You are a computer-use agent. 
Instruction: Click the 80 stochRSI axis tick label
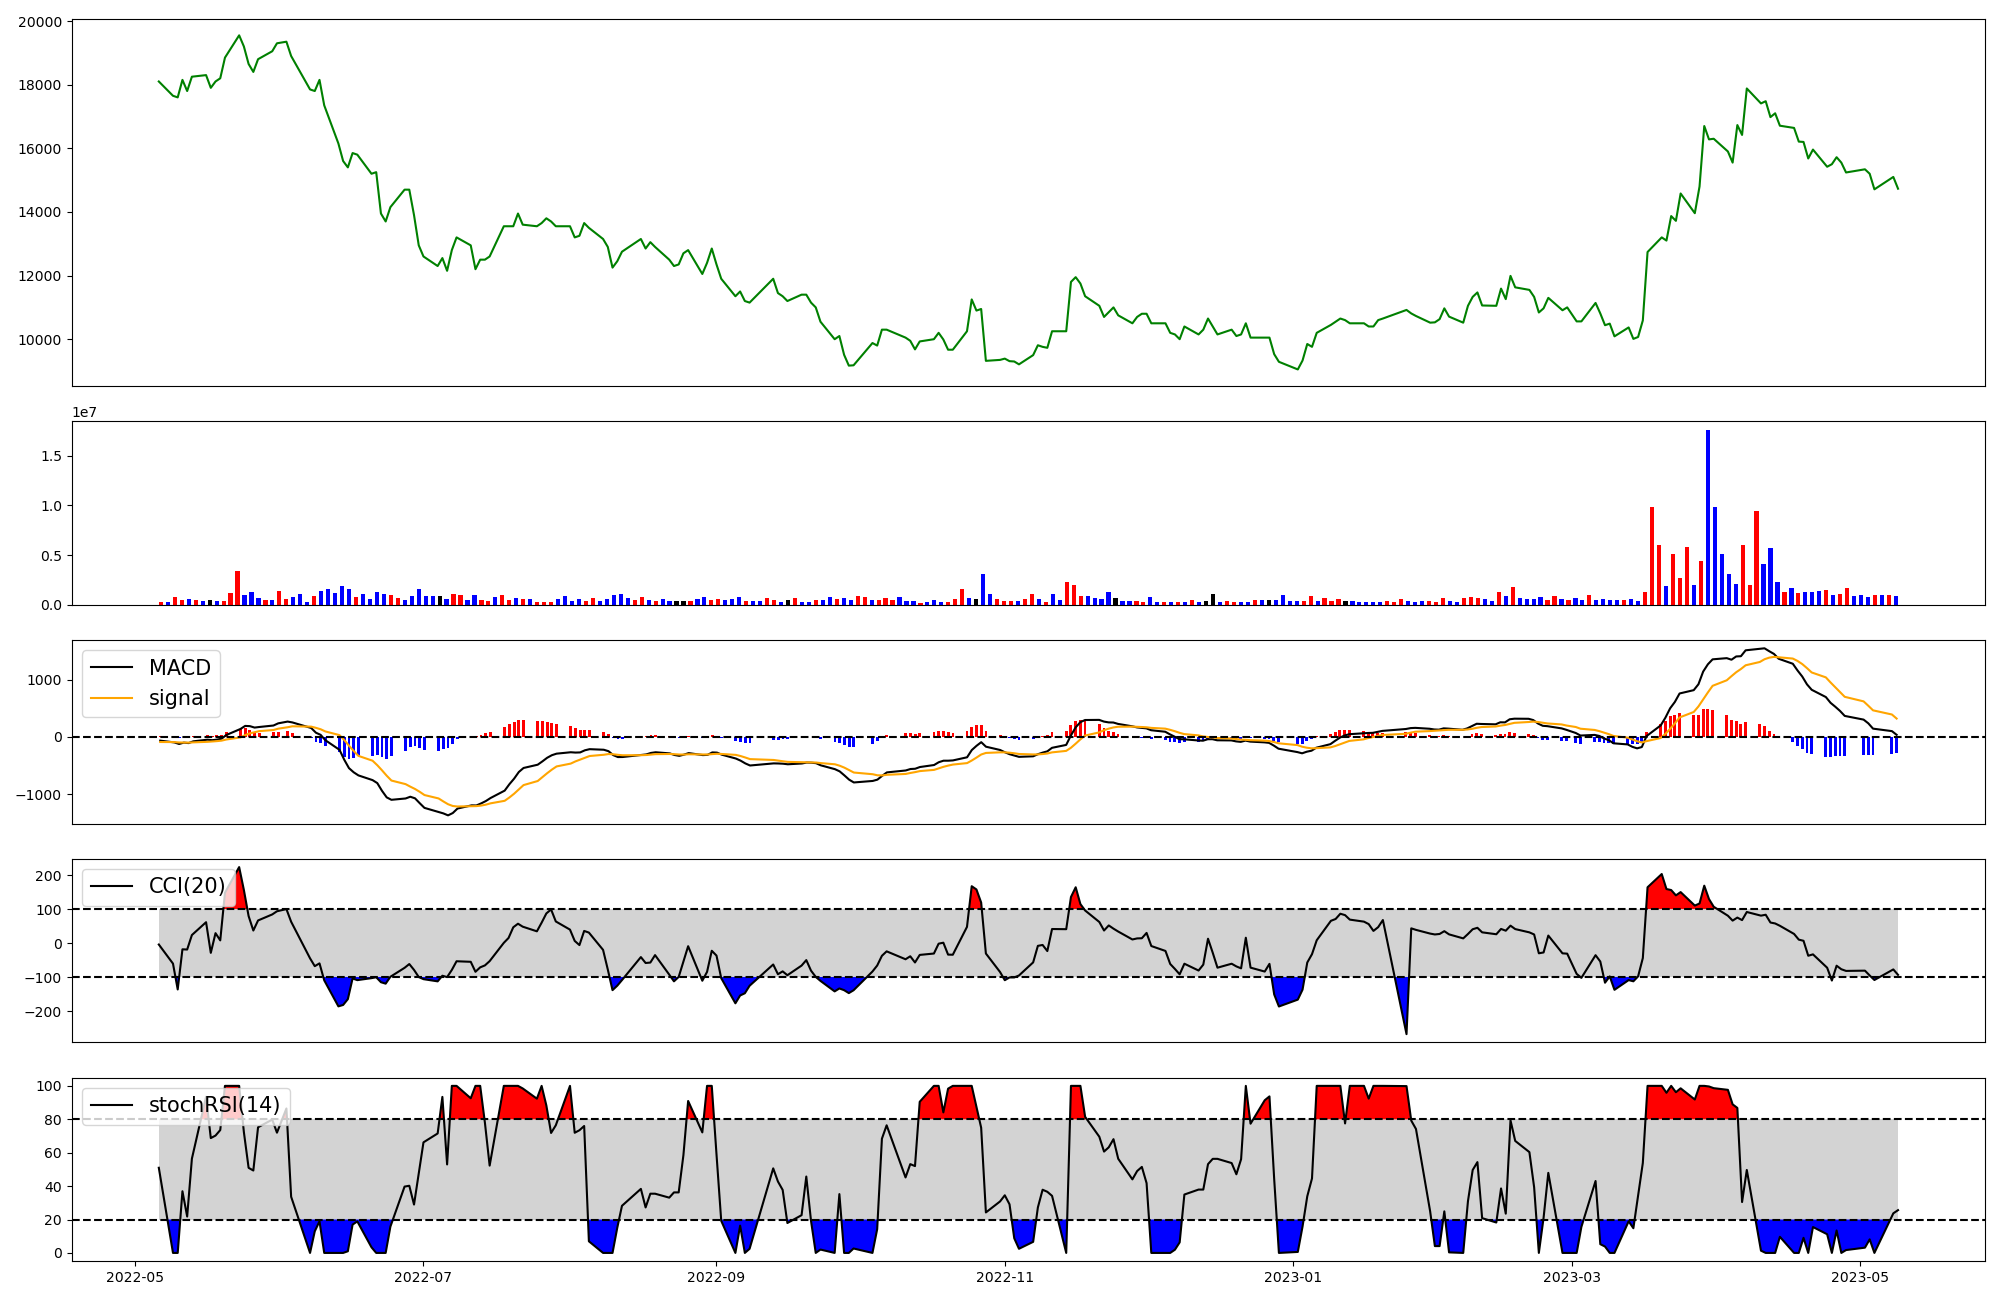(x=53, y=1120)
